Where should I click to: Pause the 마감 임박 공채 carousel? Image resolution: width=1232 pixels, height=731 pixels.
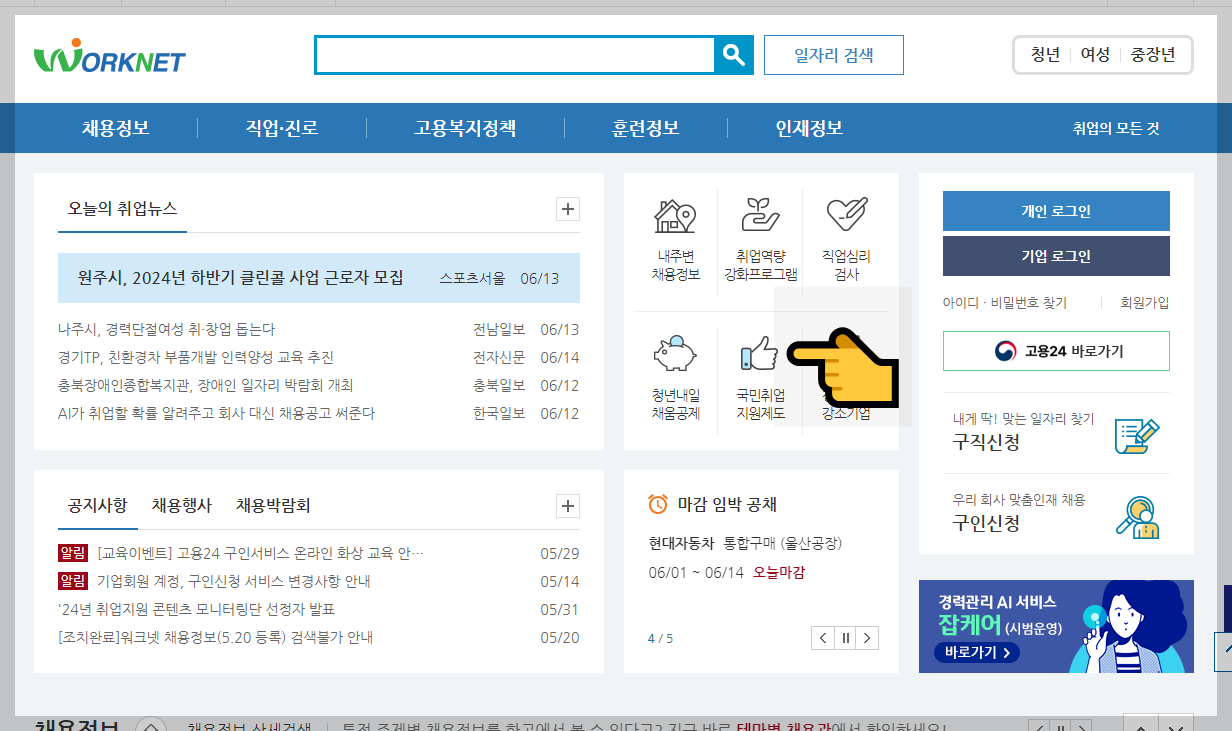[845, 637]
